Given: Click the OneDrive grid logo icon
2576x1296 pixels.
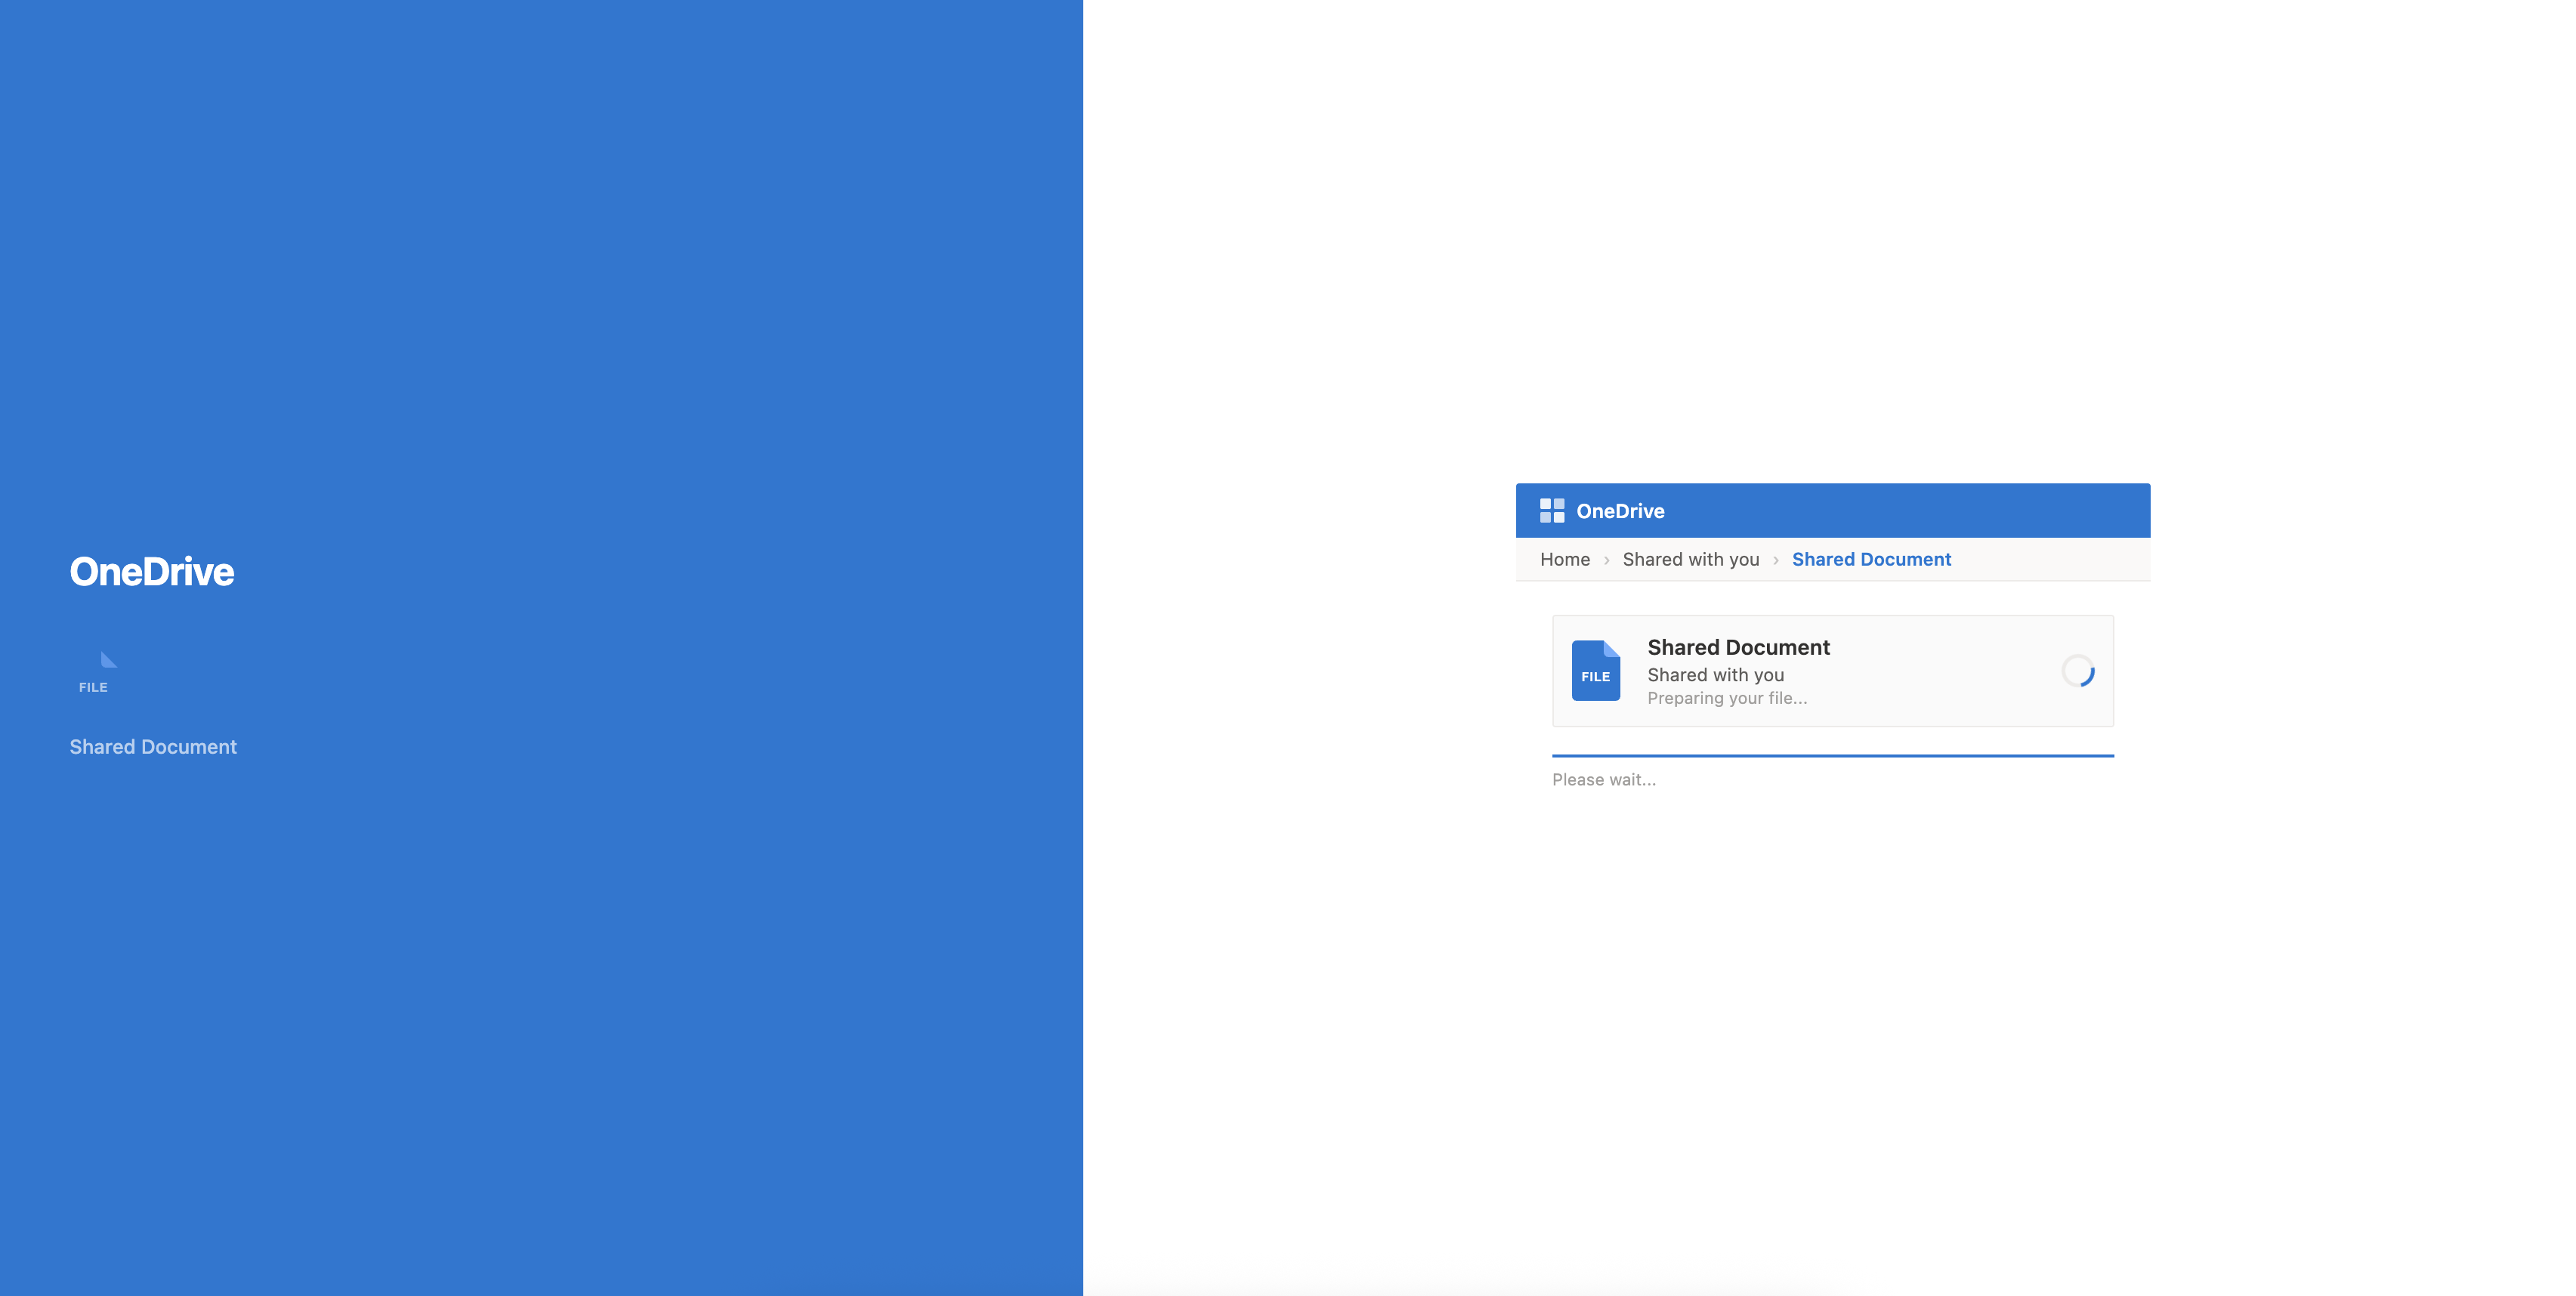Looking at the screenshot, I should (1552, 511).
